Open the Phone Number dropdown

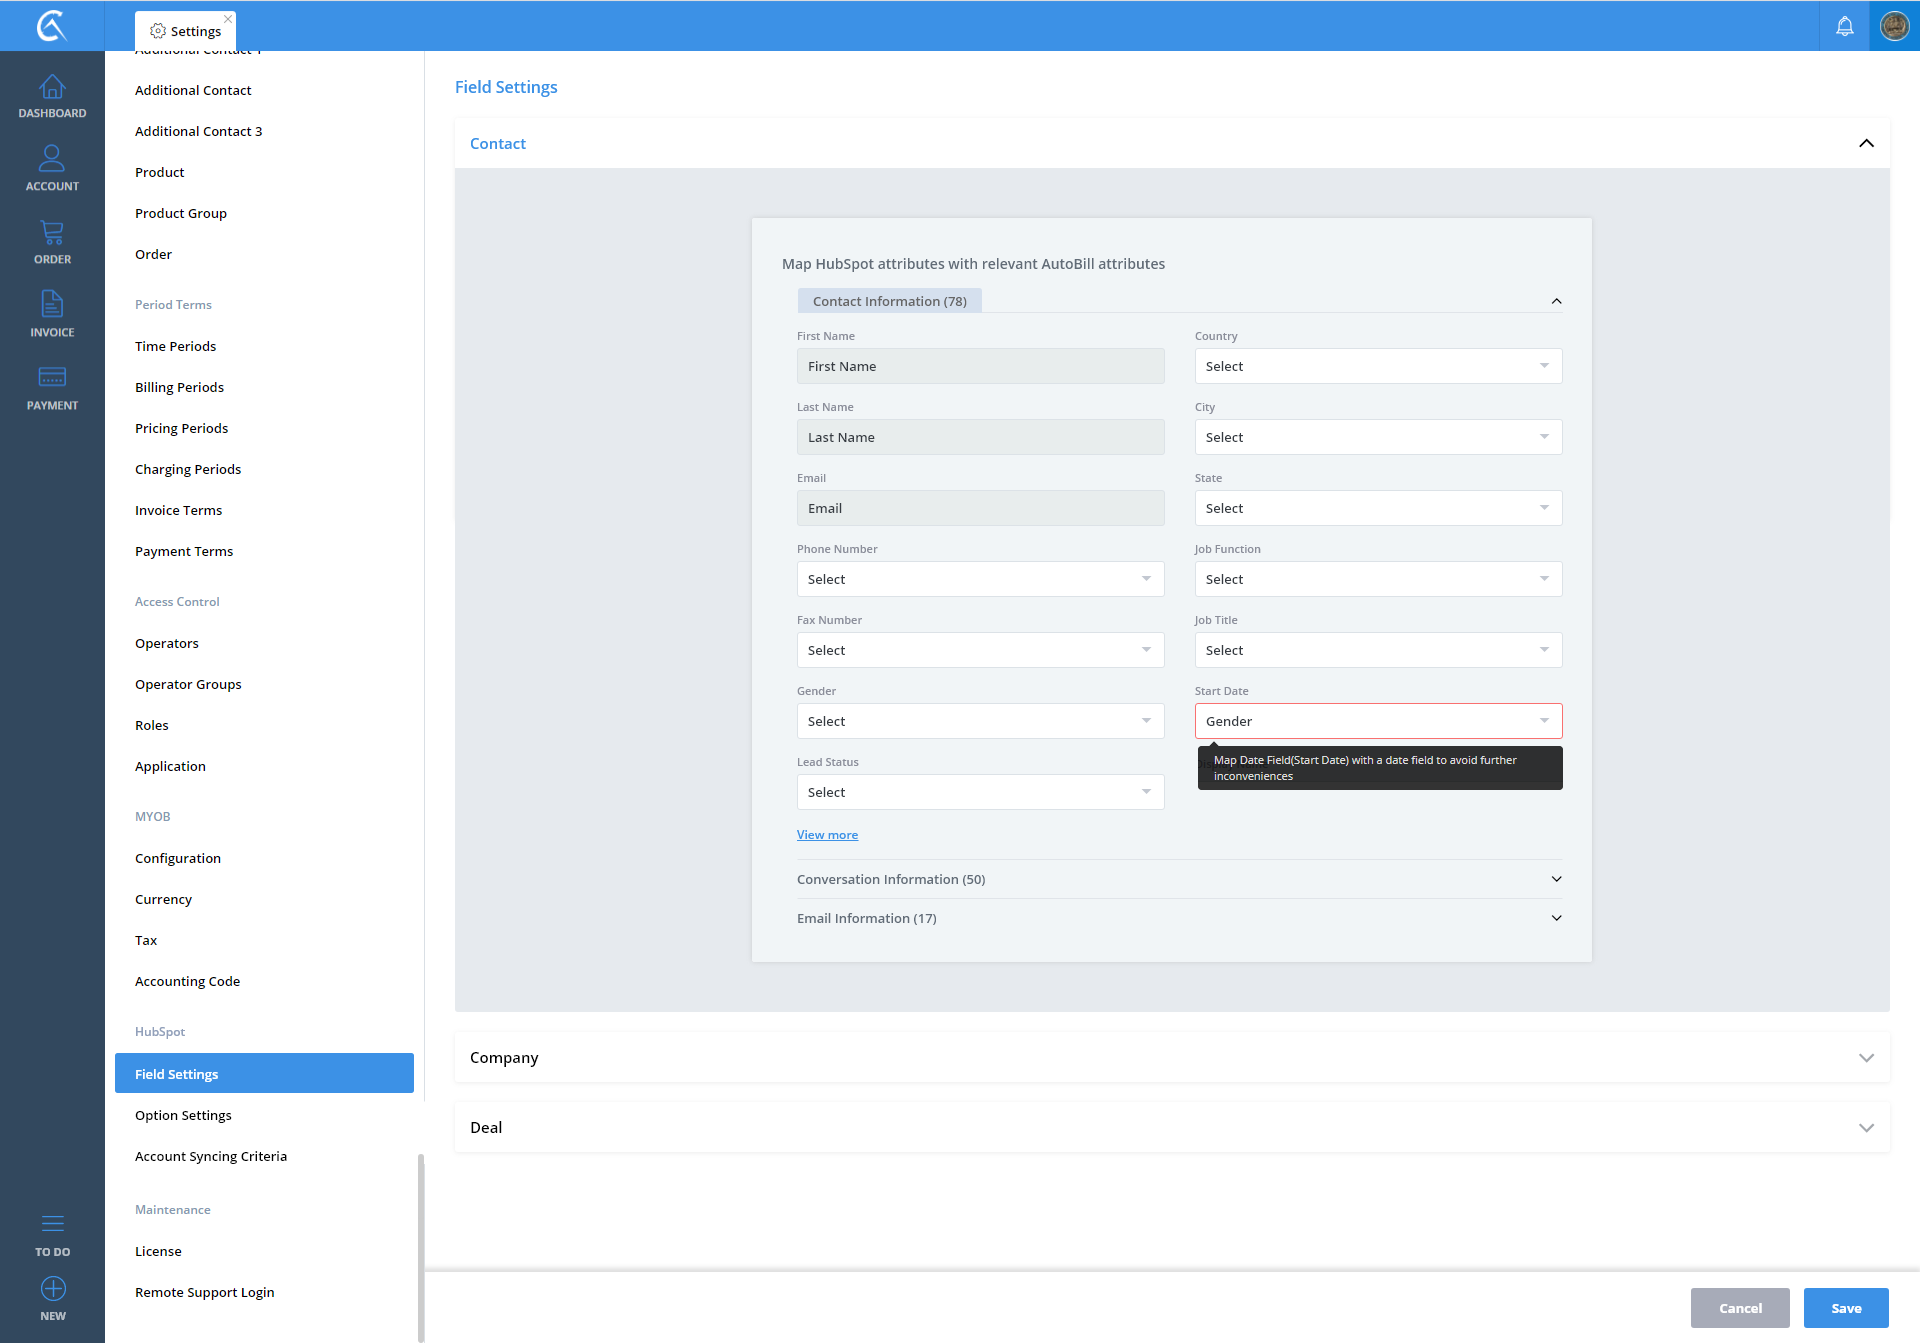point(979,579)
